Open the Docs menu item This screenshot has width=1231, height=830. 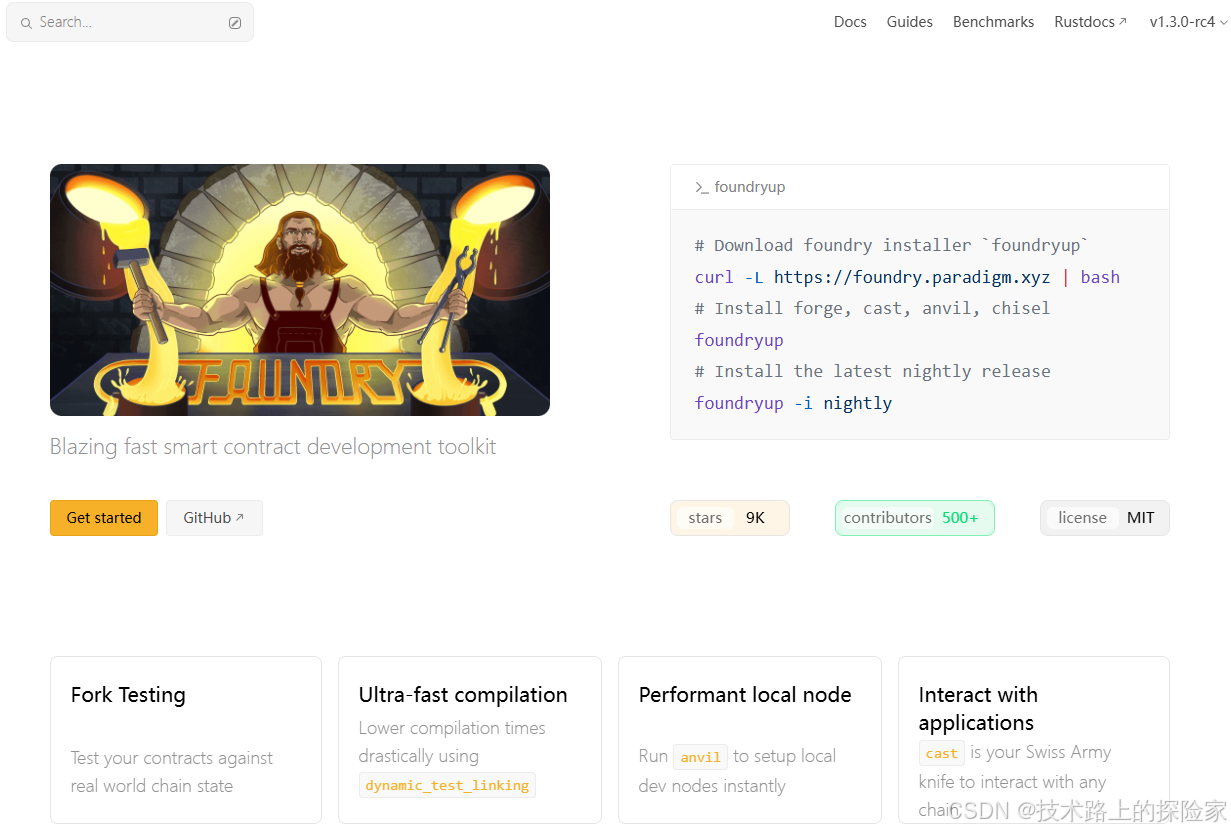click(850, 22)
